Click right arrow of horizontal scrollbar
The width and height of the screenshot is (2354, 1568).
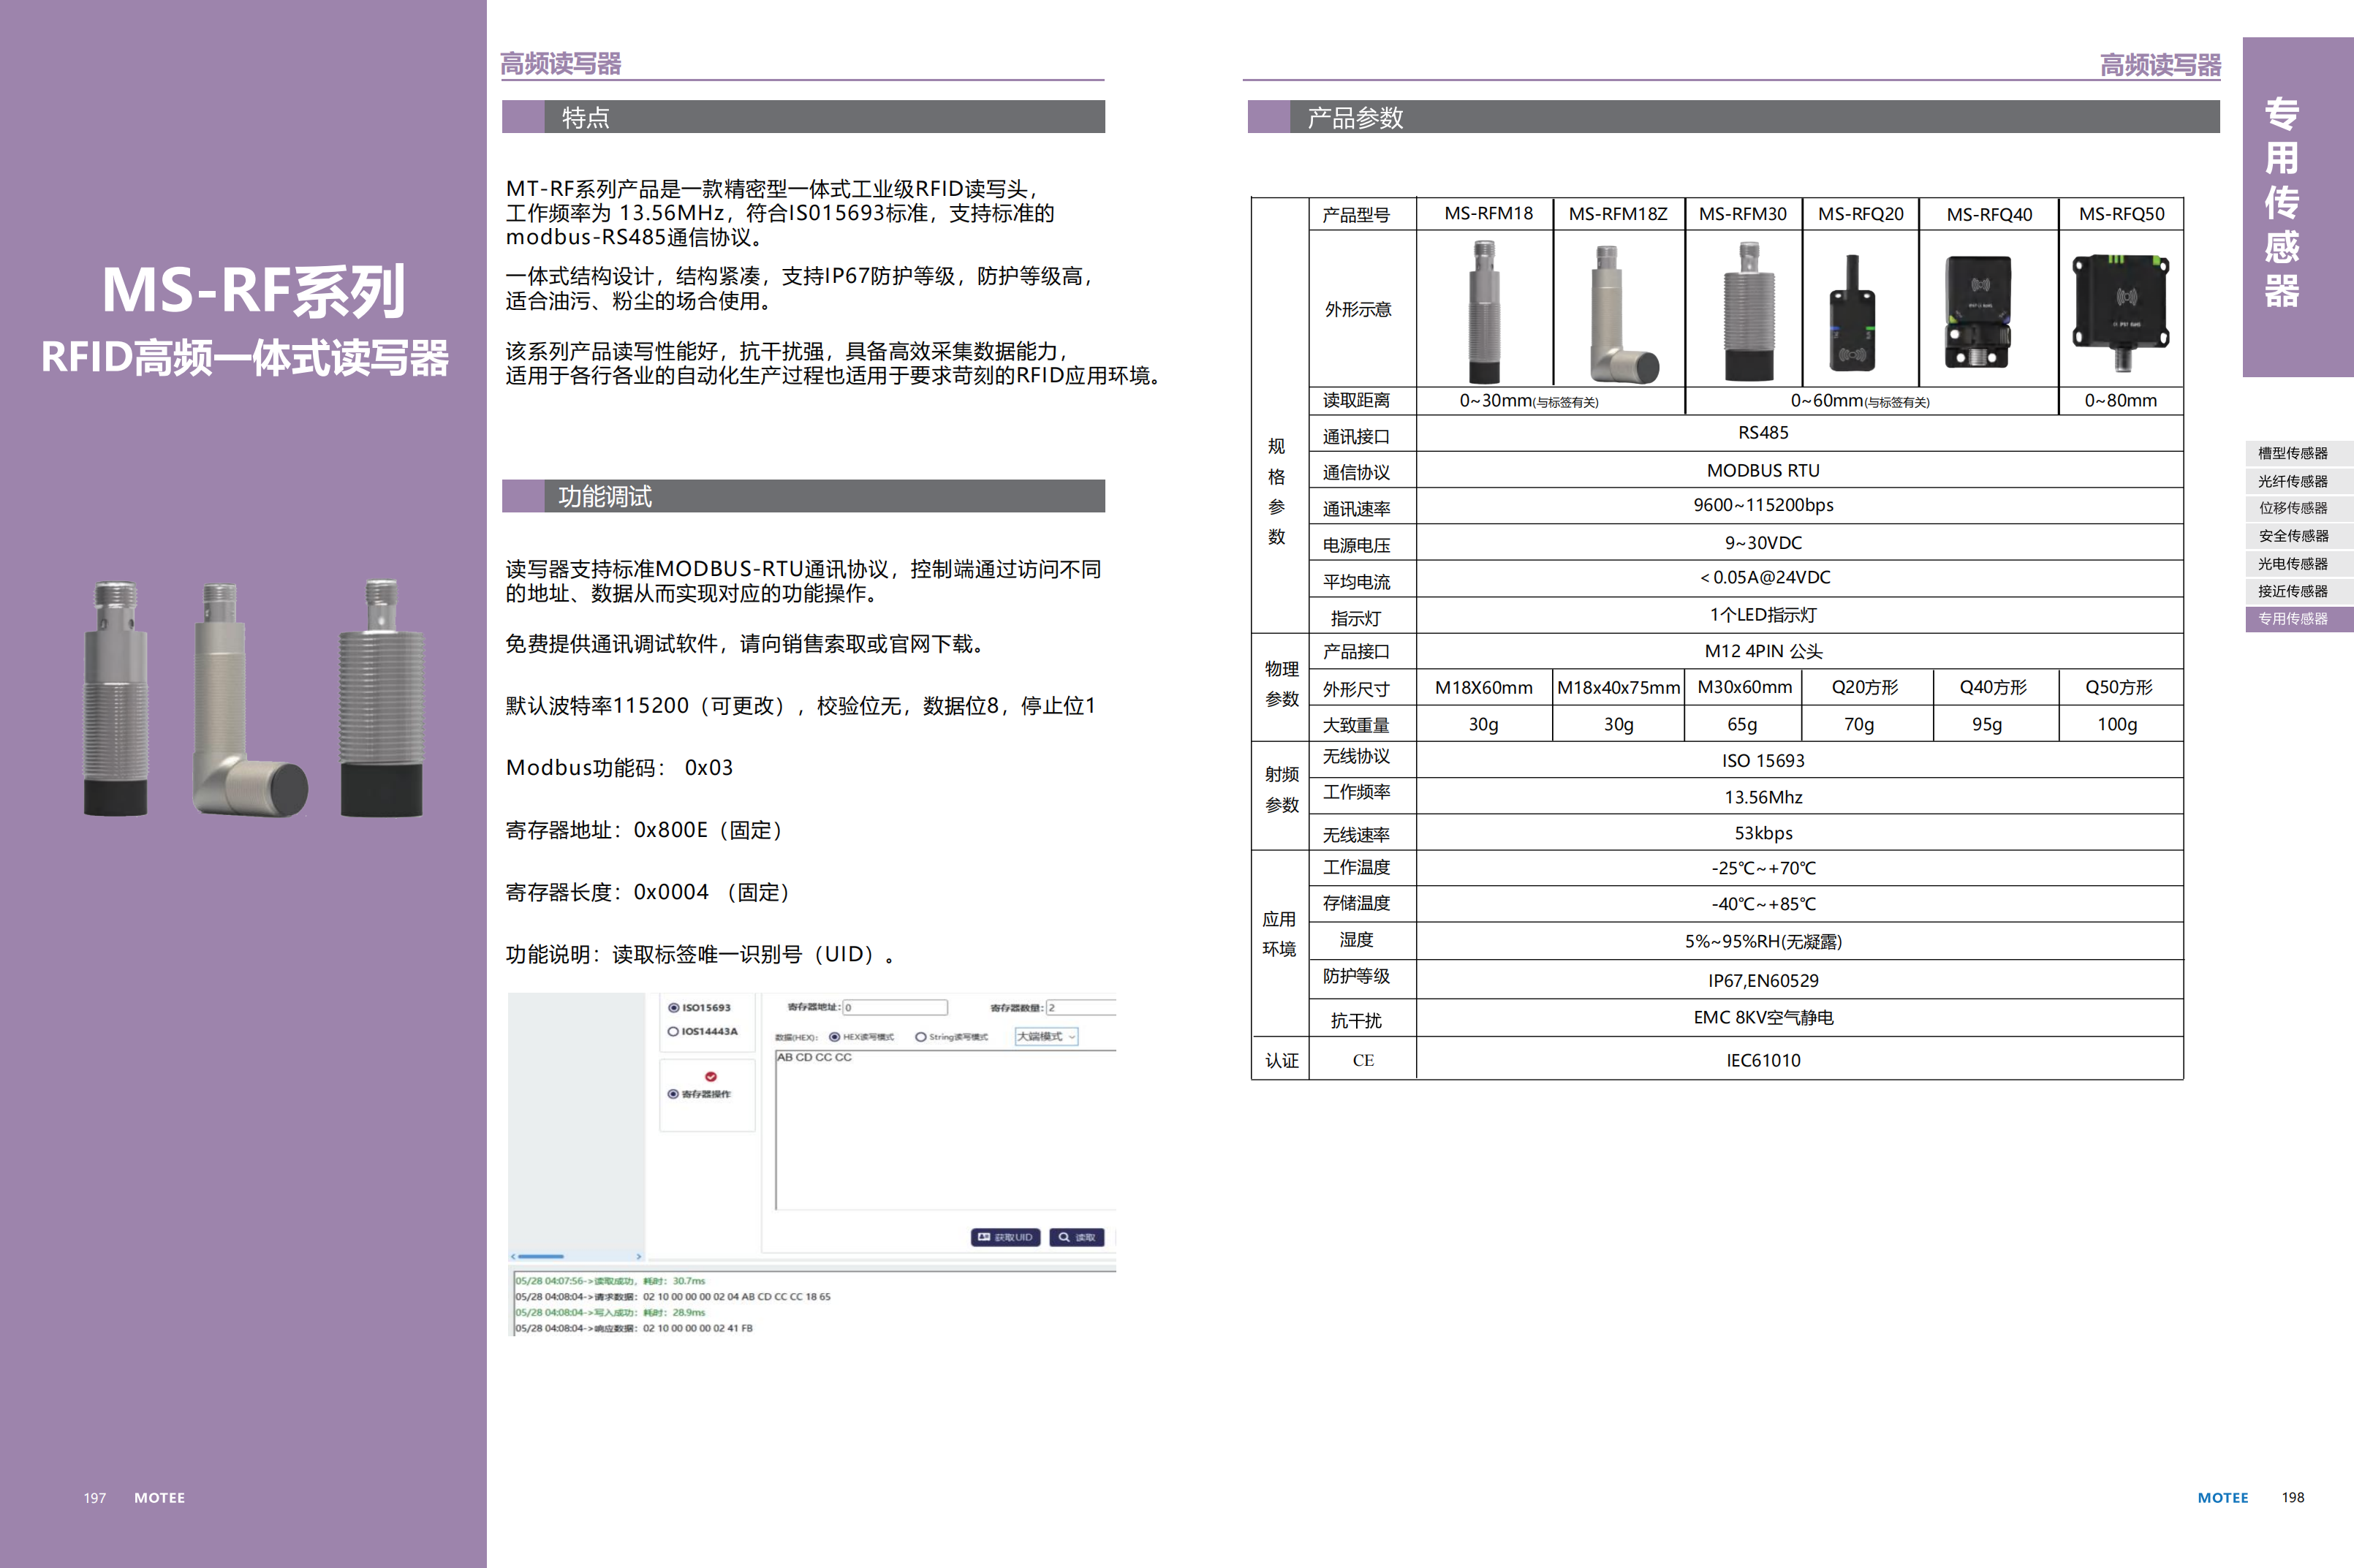(639, 1256)
